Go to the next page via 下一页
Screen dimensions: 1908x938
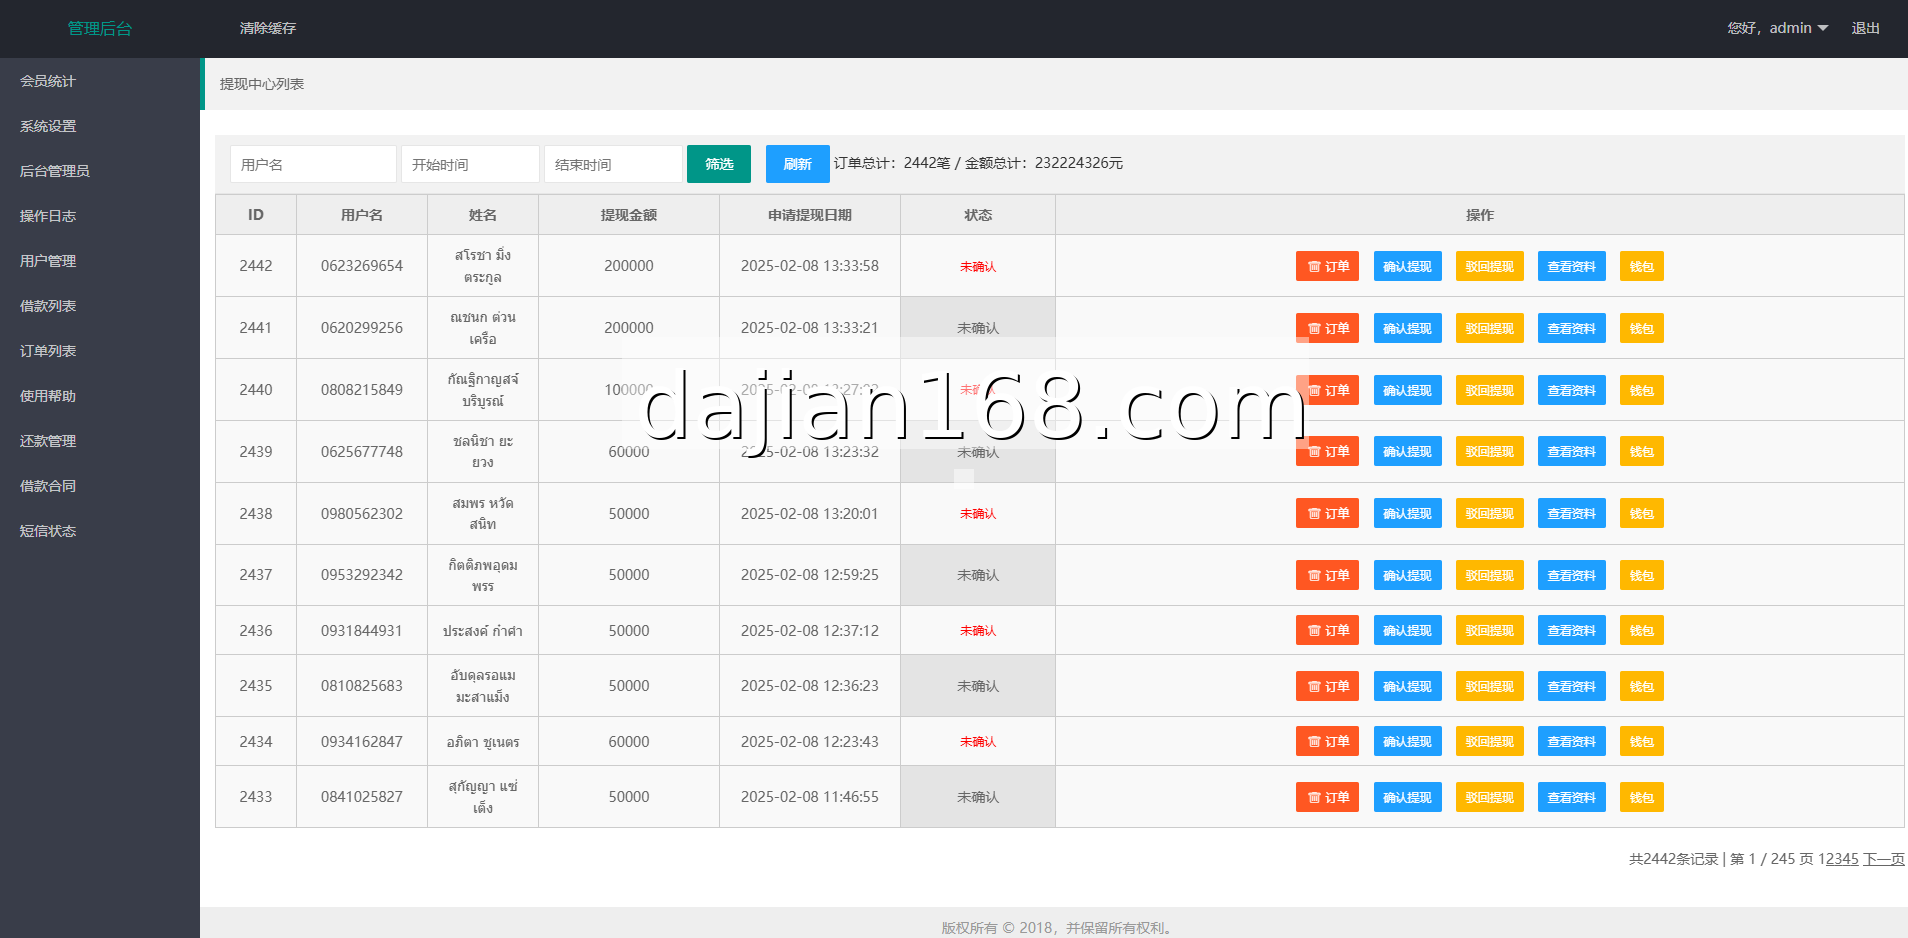(x=1884, y=859)
